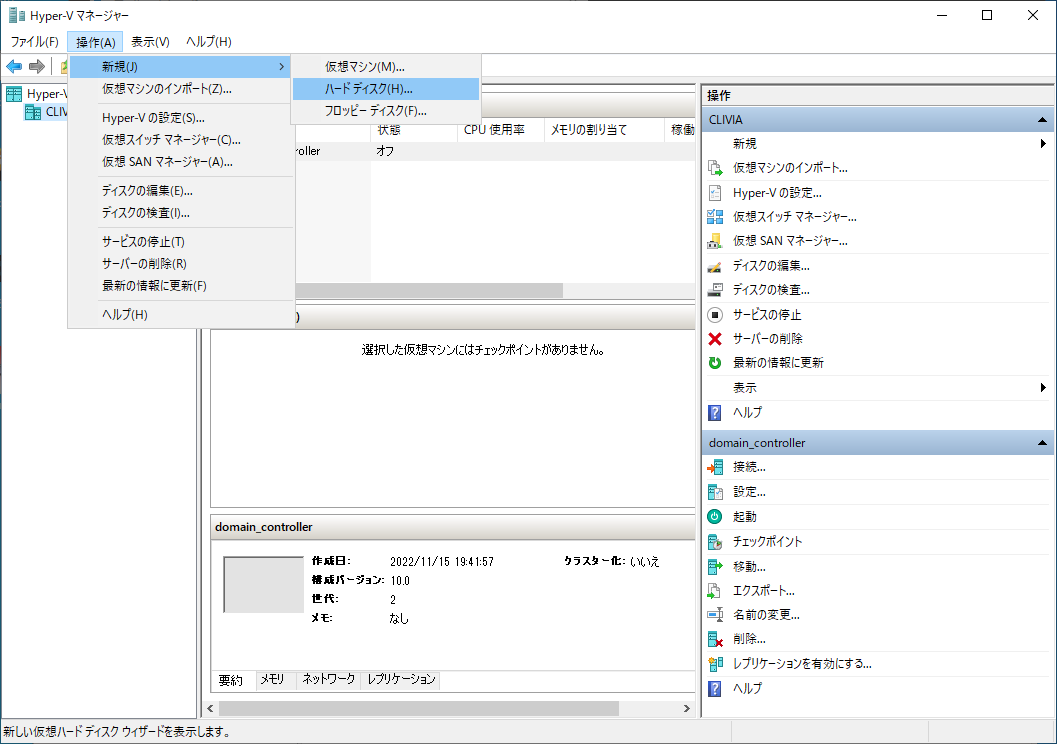Click レプリケーションを有効にする... in actions pane
1057x744 pixels.
click(x=802, y=664)
